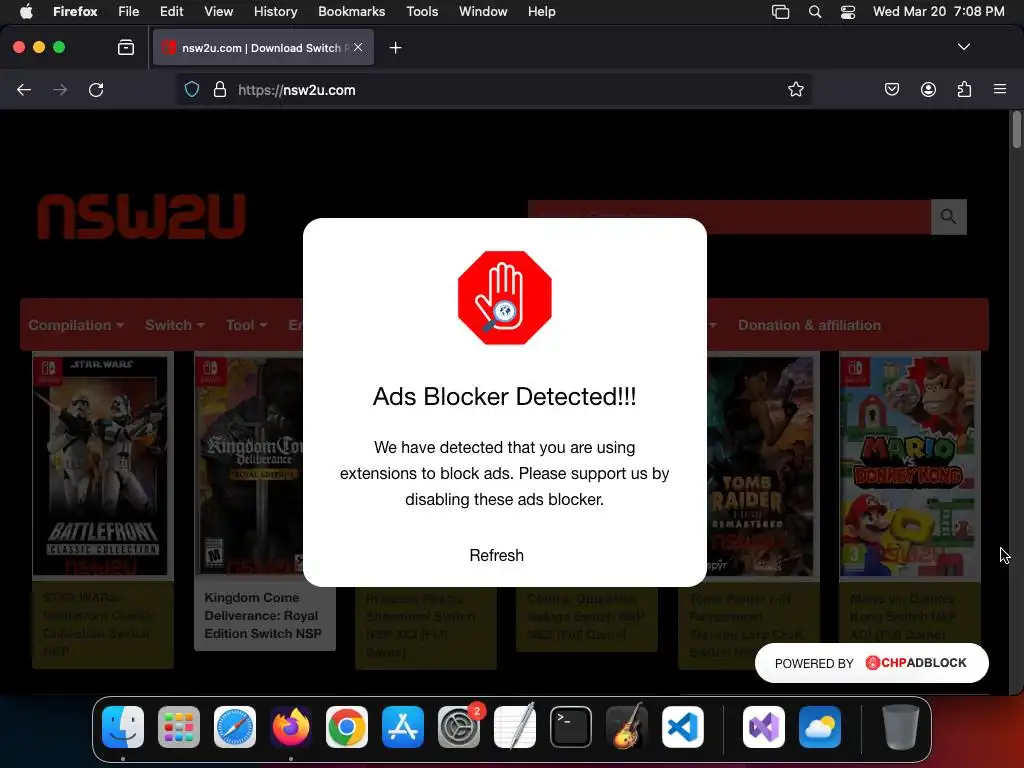This screenshot has height=768, width=1024.
Task: Launch Safari from the Dock
Action: [235, 727]
